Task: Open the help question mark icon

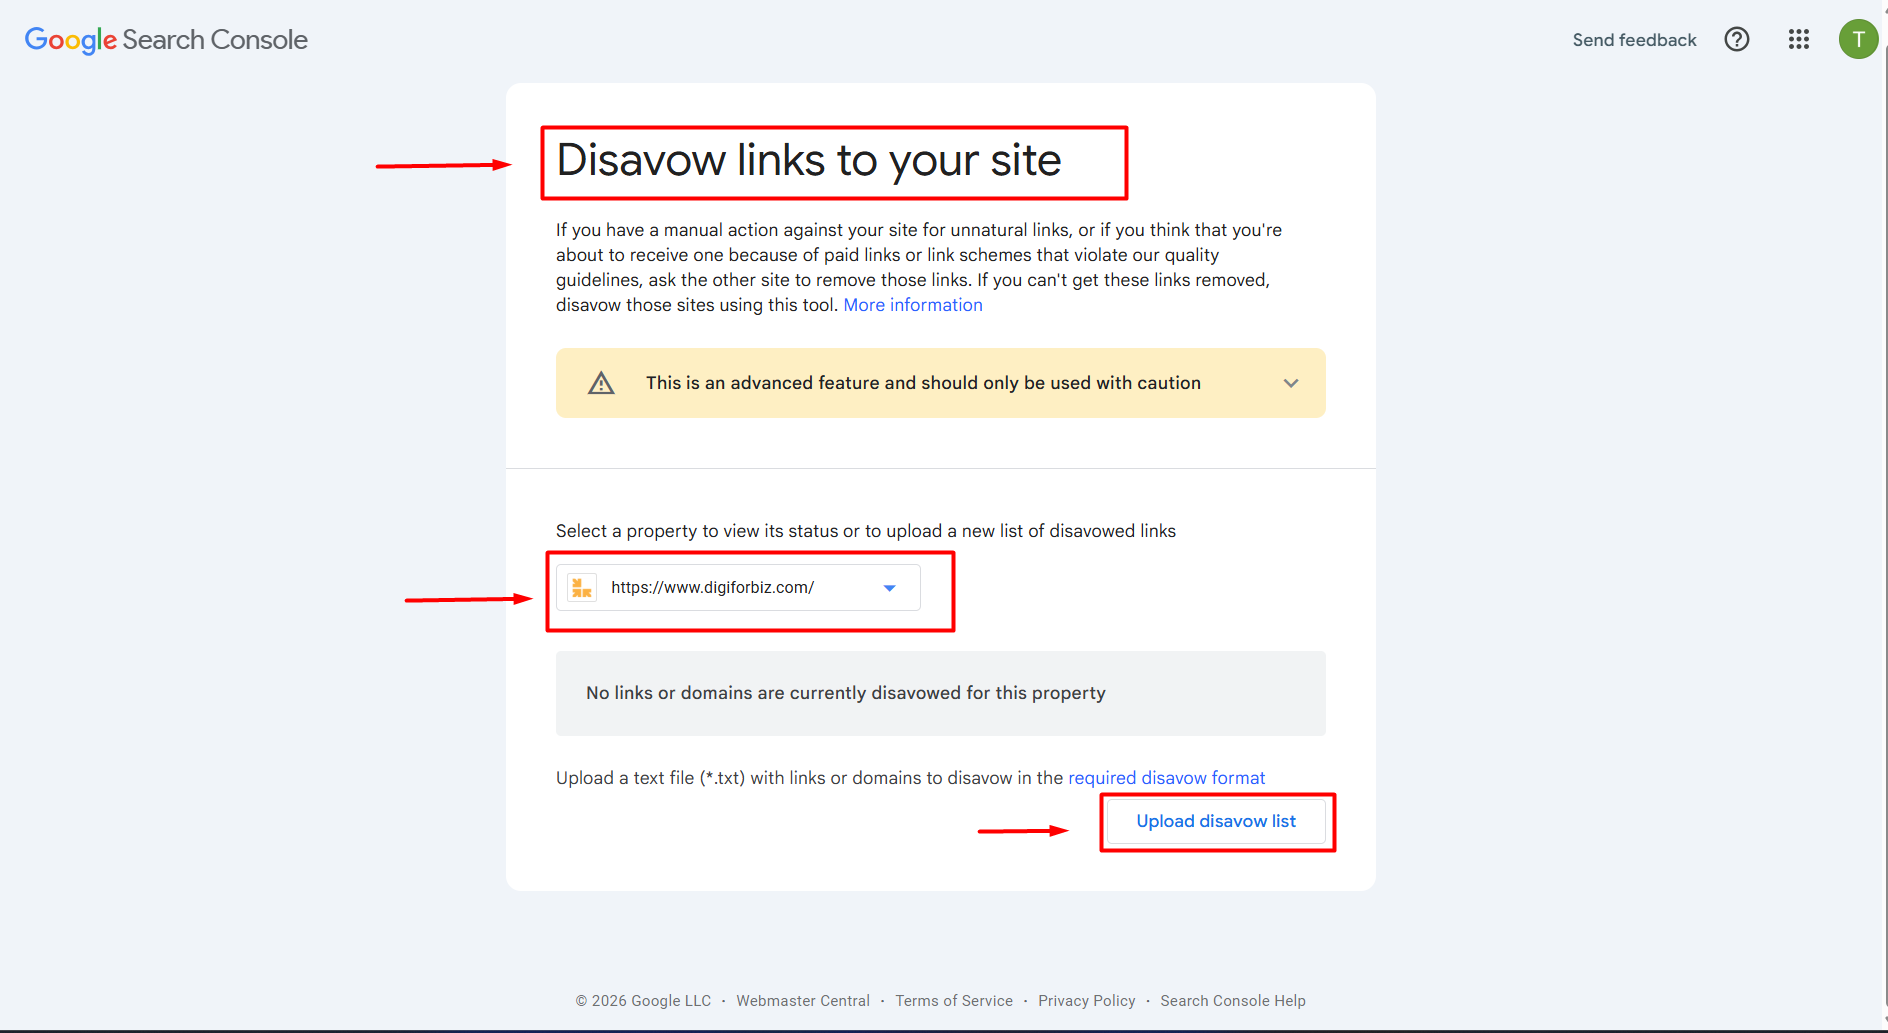Action: (1737, 40)
